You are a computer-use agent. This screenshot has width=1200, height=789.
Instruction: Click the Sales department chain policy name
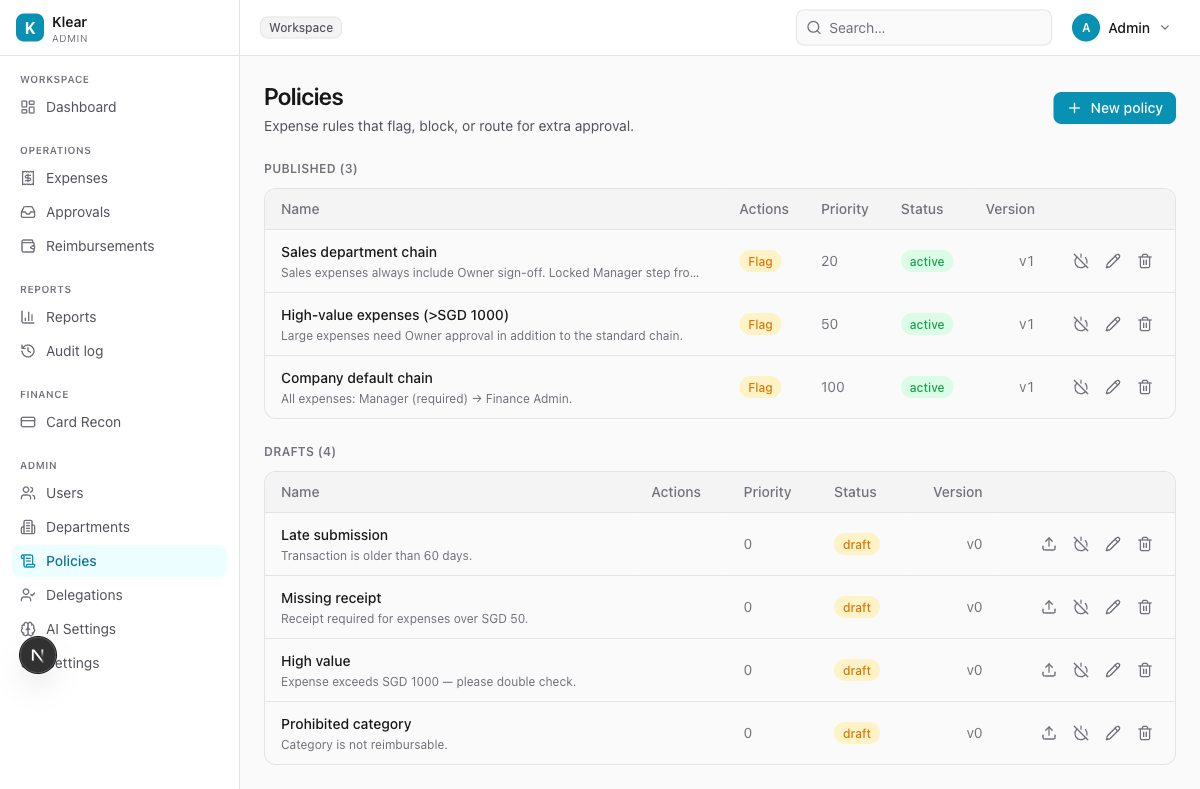click(359, 252)
